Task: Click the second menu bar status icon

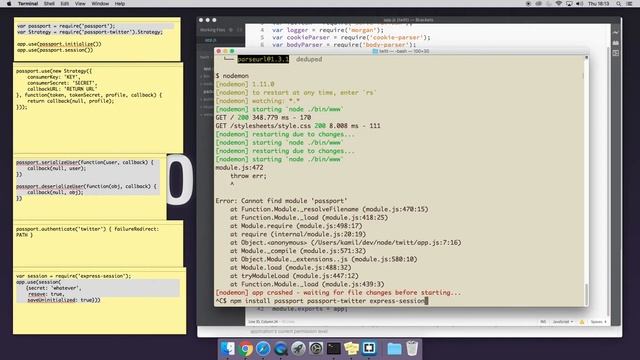Action: click(538, 4)
